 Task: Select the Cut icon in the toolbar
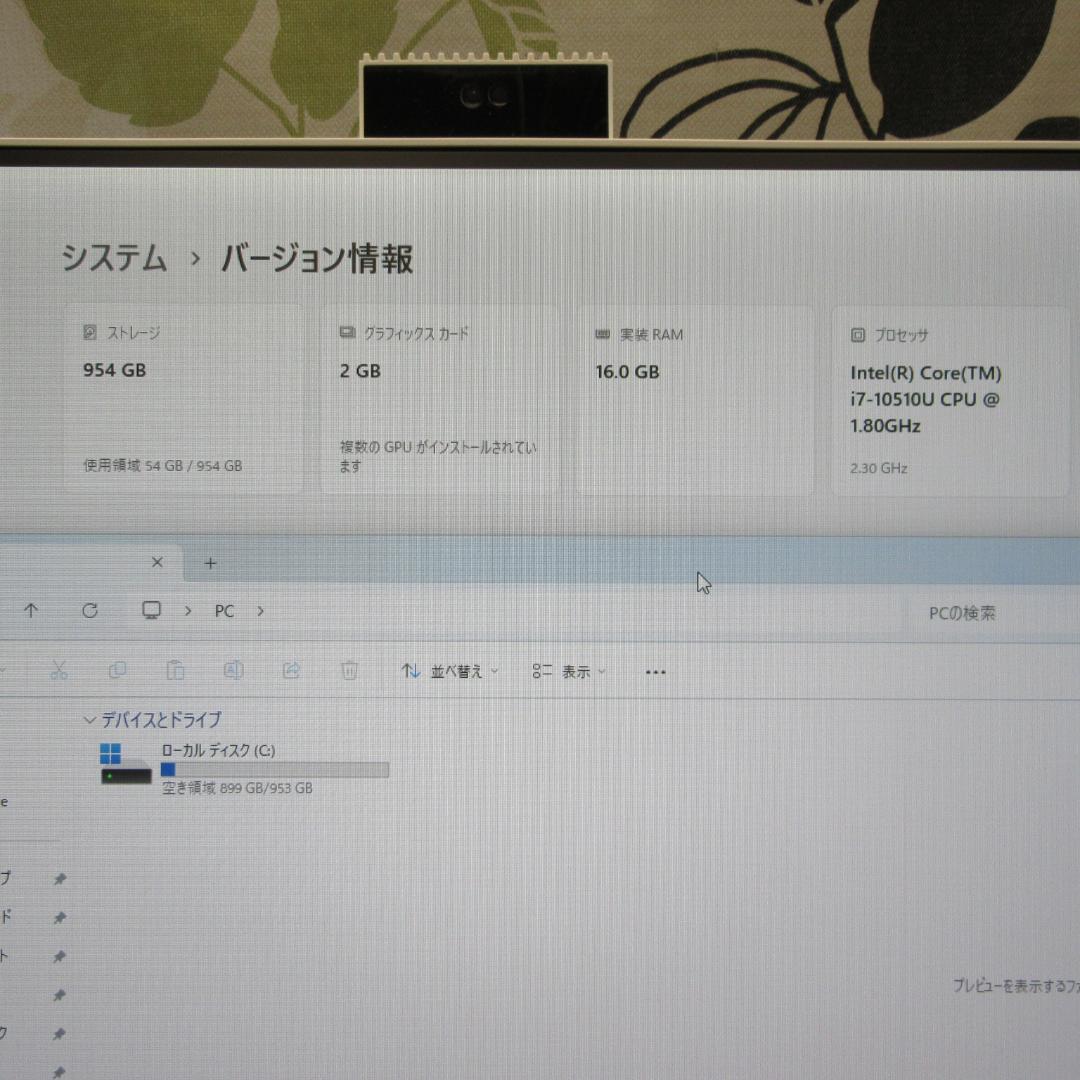coord(58,670)
